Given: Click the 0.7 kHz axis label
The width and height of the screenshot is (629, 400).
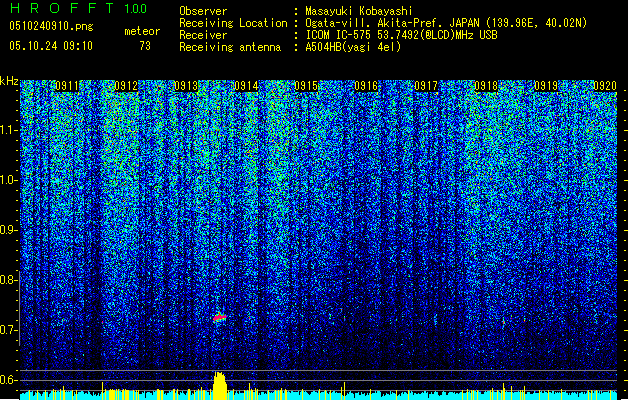Looking at the screenshot, I should point(8,330).
